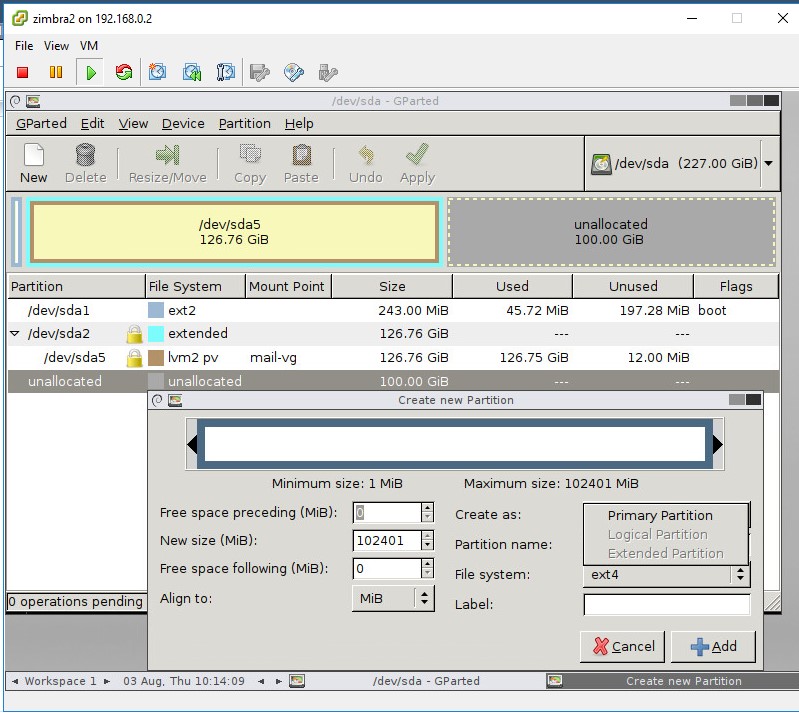The width and height of the screenshot is (799, 713).
Task: Click the Free space preceding stepper arrows
Action: click(x=427, y=512)
